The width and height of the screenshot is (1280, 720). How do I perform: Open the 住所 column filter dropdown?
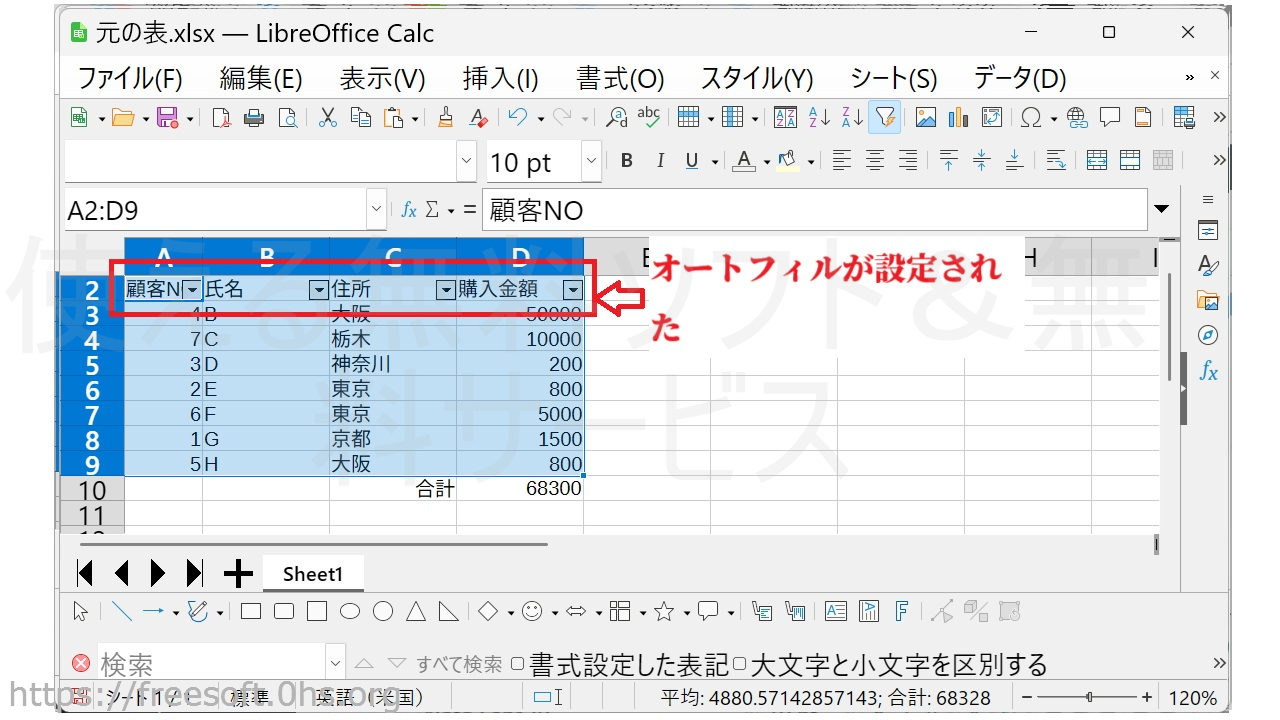tap(445, 290)
